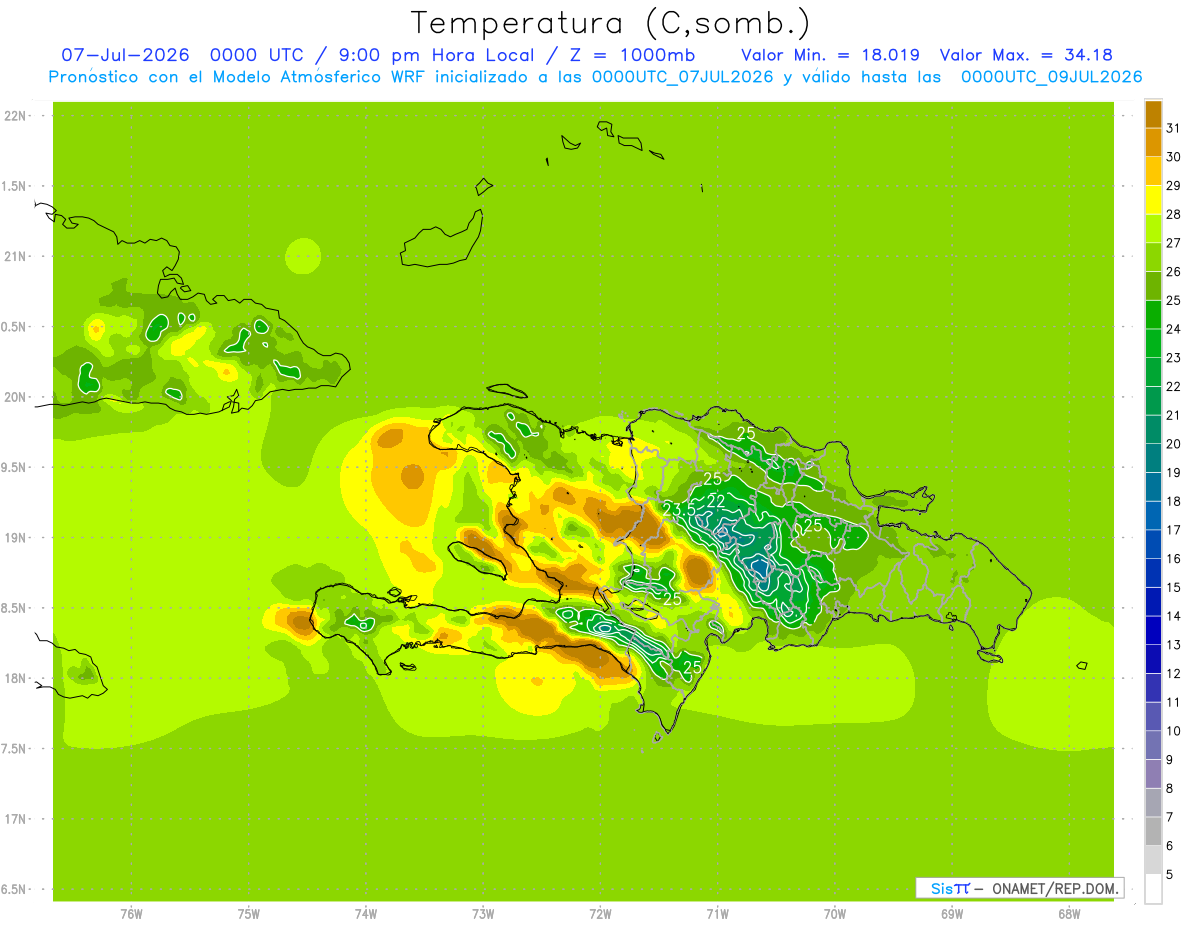Click the orange legend swatch between 30 and 31
1200x927 pixels.
point(1153,142)
